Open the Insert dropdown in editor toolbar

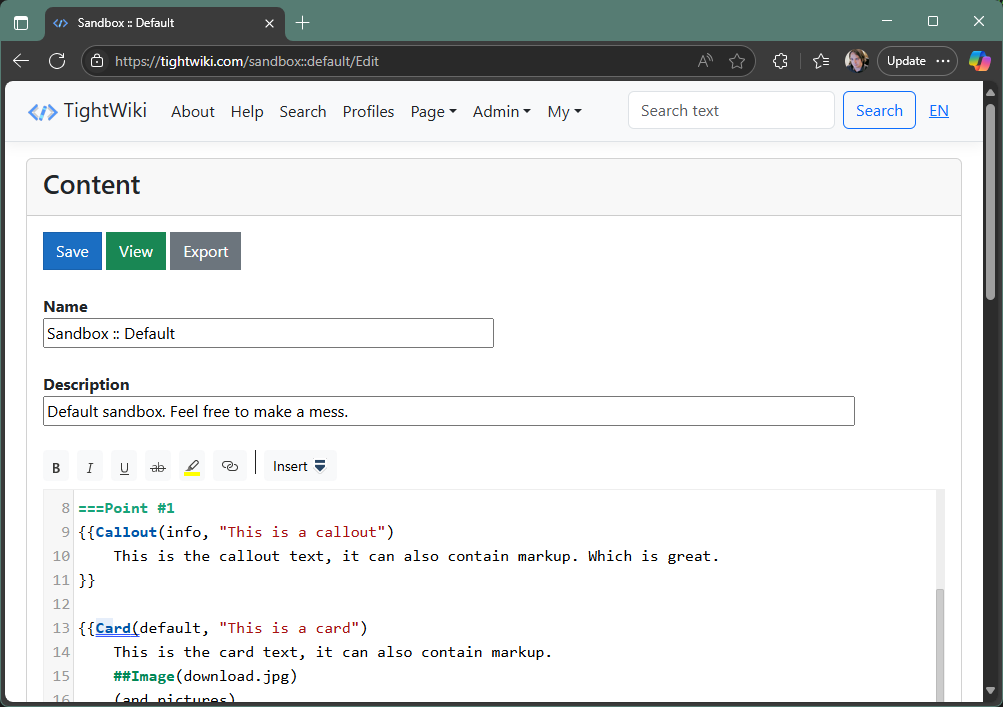[300, 466]
